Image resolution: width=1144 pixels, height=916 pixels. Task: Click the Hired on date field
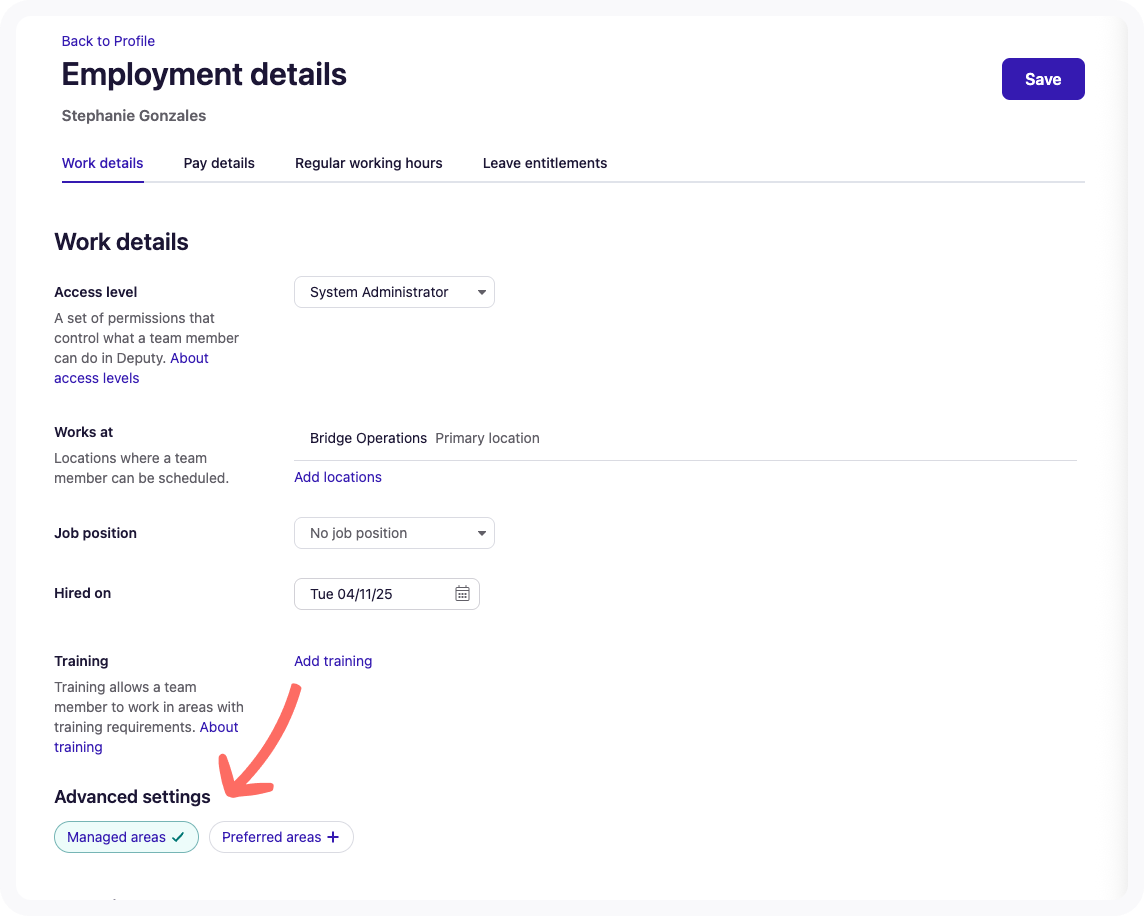[x=387, y=594]
